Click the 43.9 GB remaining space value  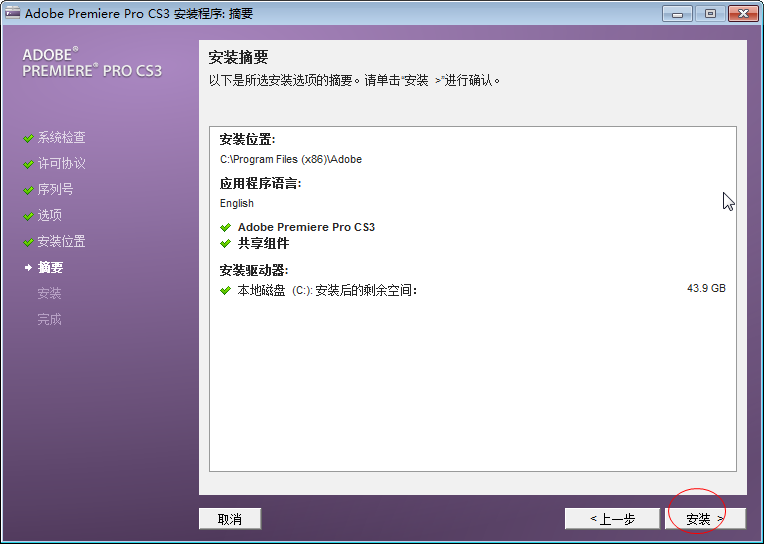tap(706, 289)
